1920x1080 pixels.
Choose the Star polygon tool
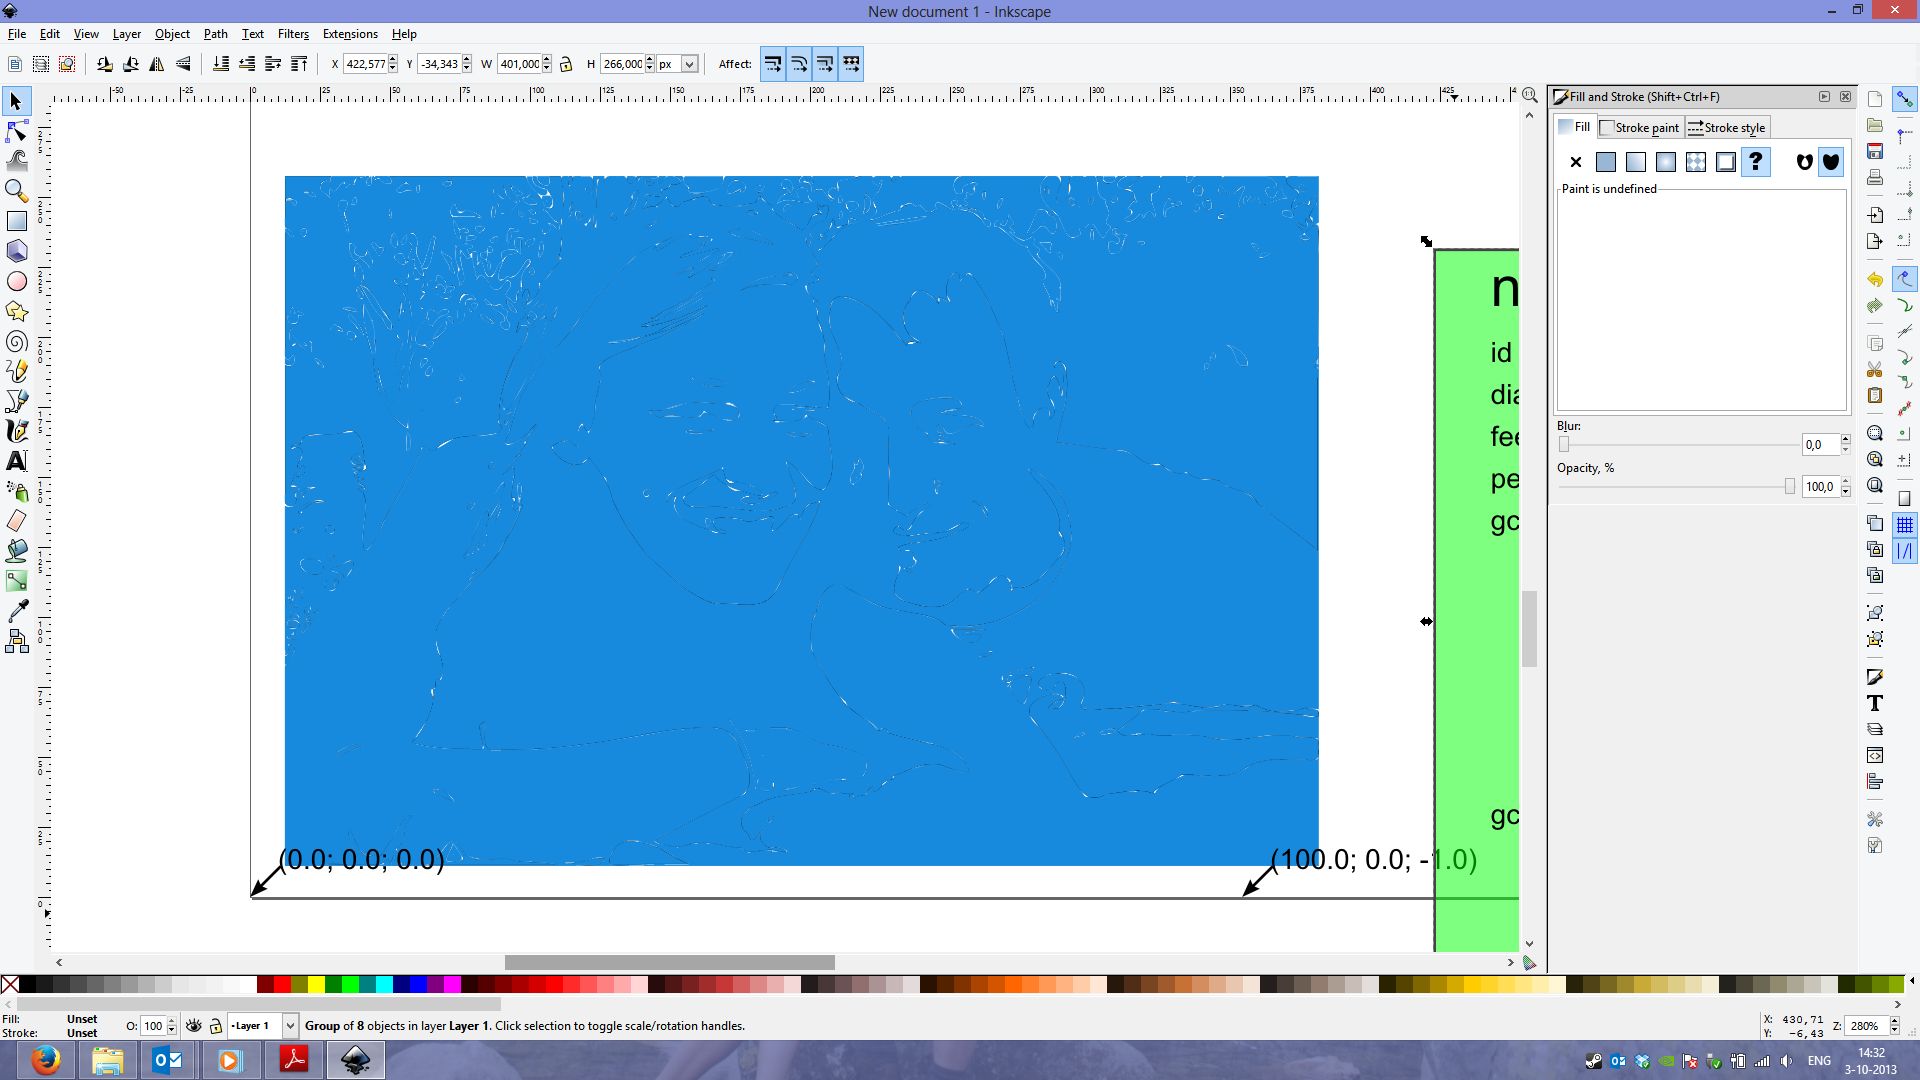[x=17, y=312]
